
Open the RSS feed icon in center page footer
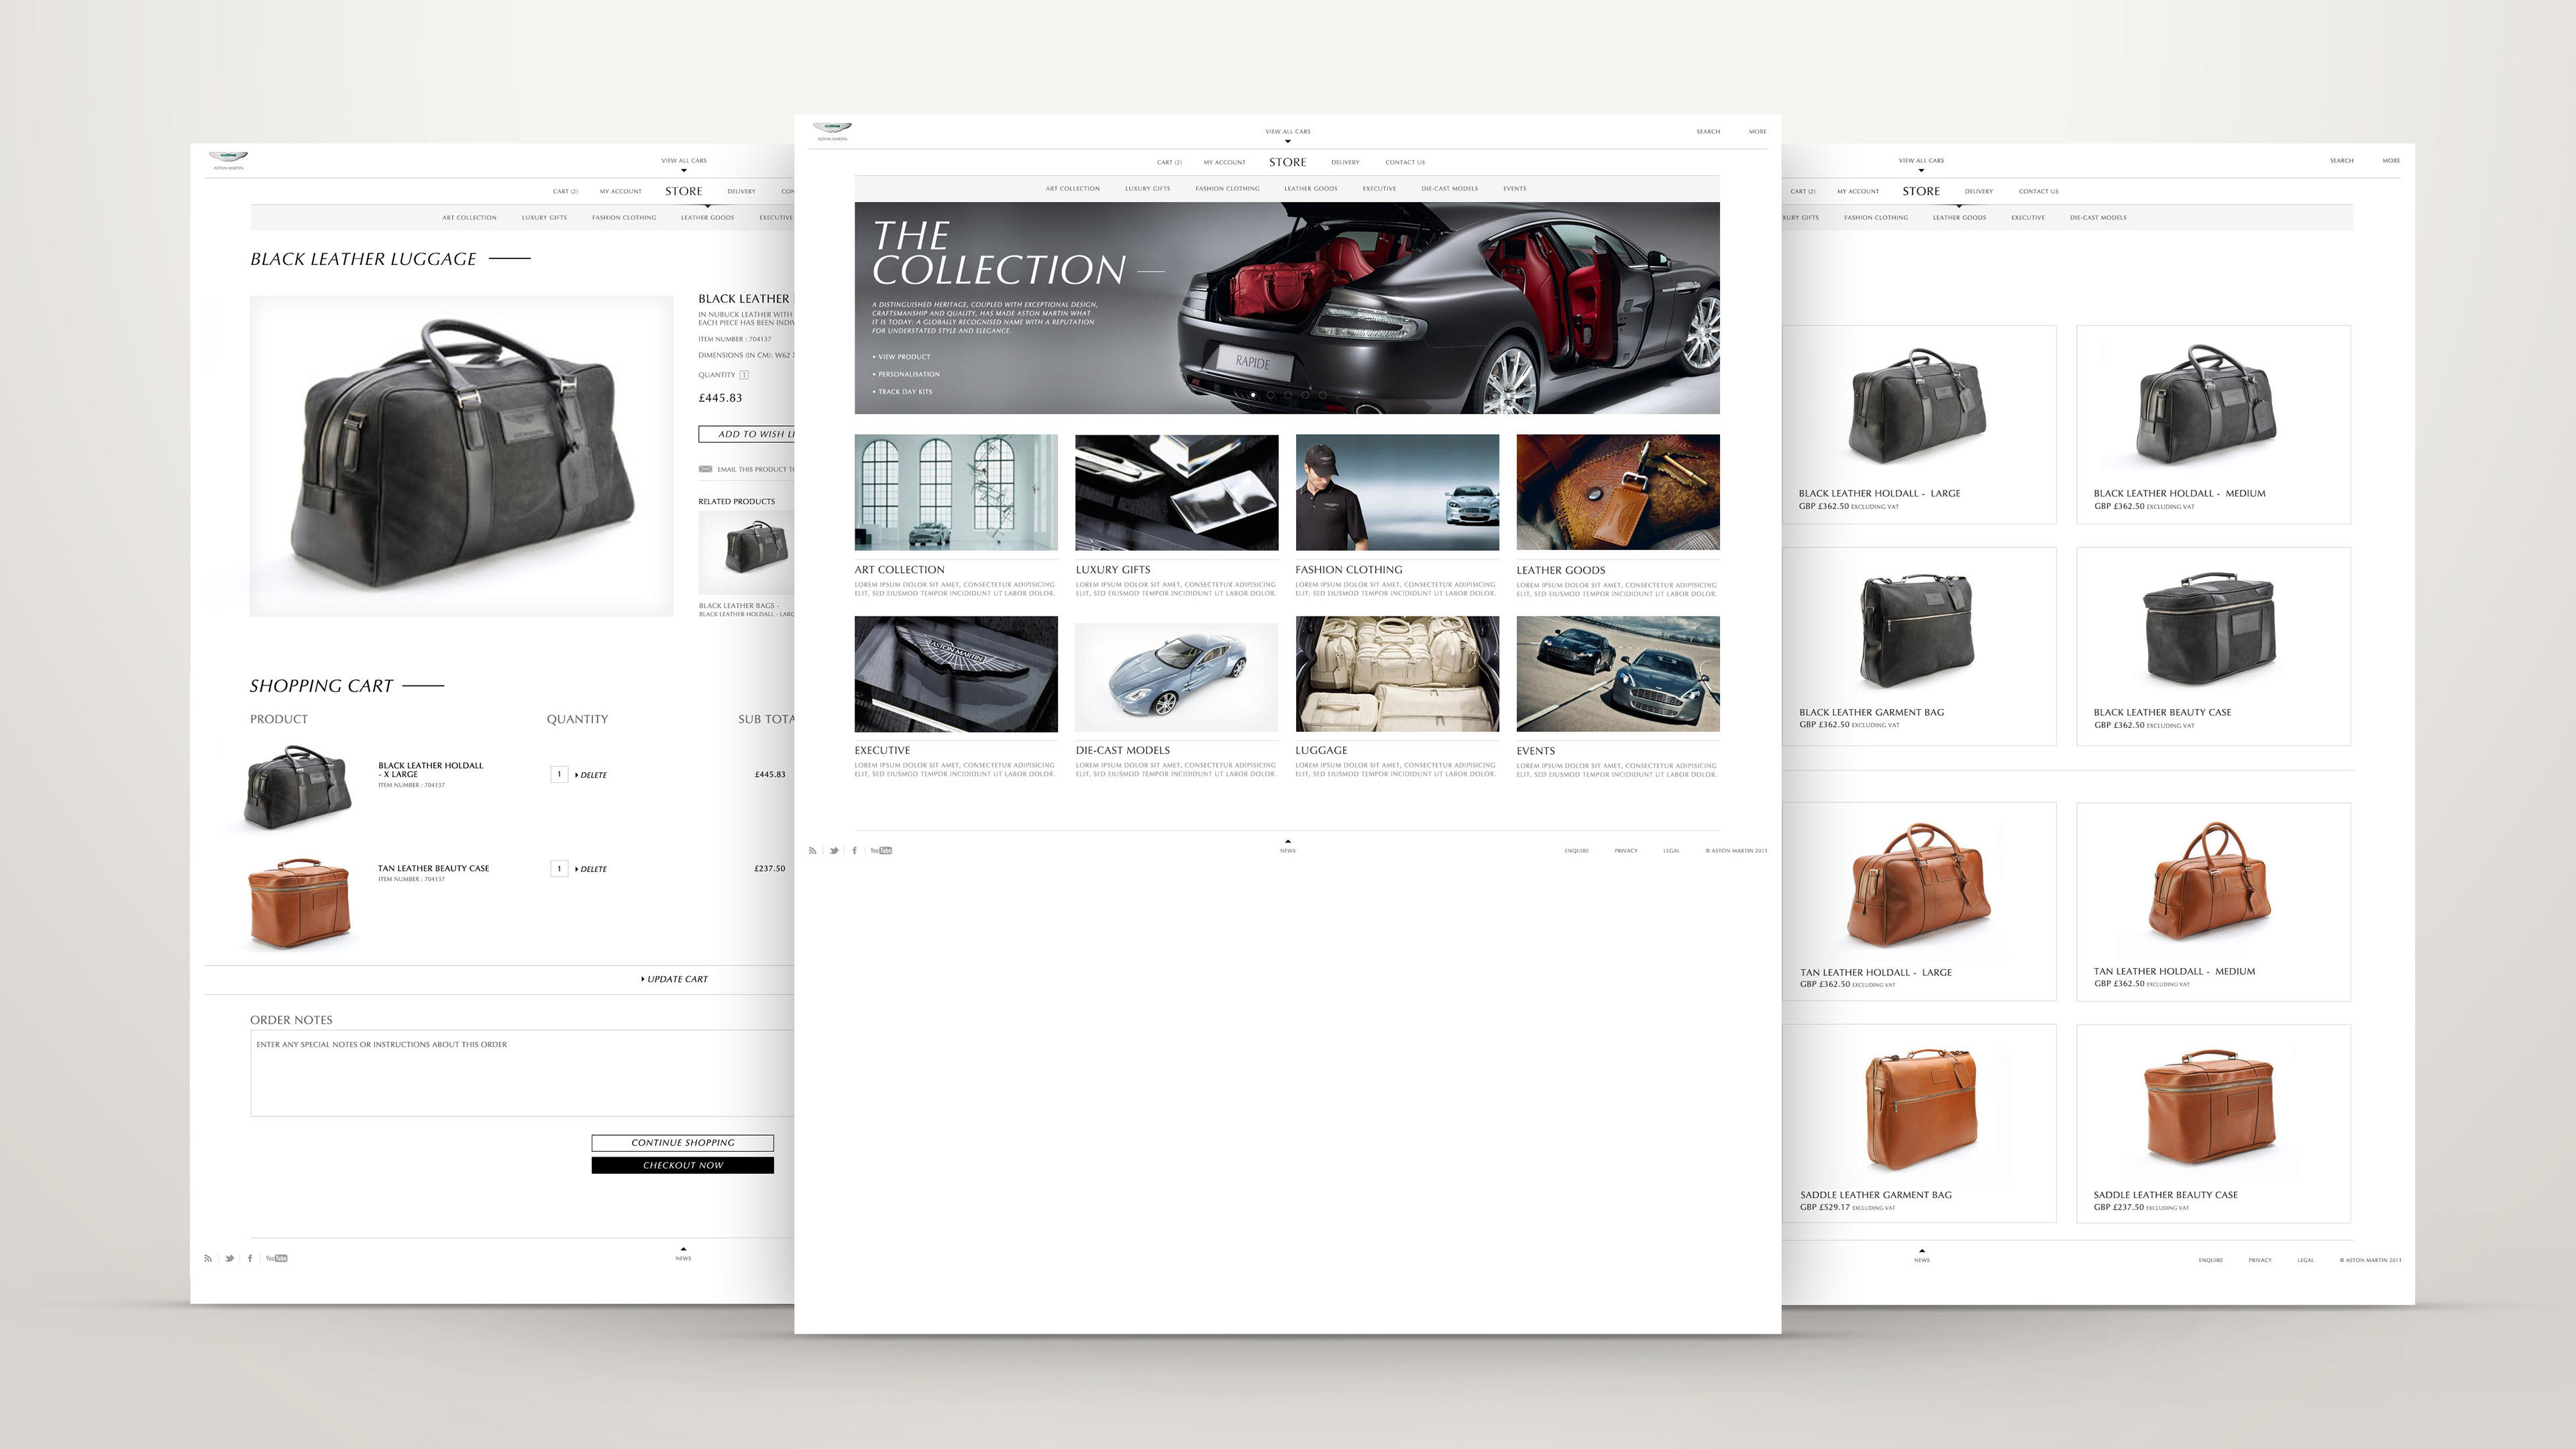pos(812,851)
